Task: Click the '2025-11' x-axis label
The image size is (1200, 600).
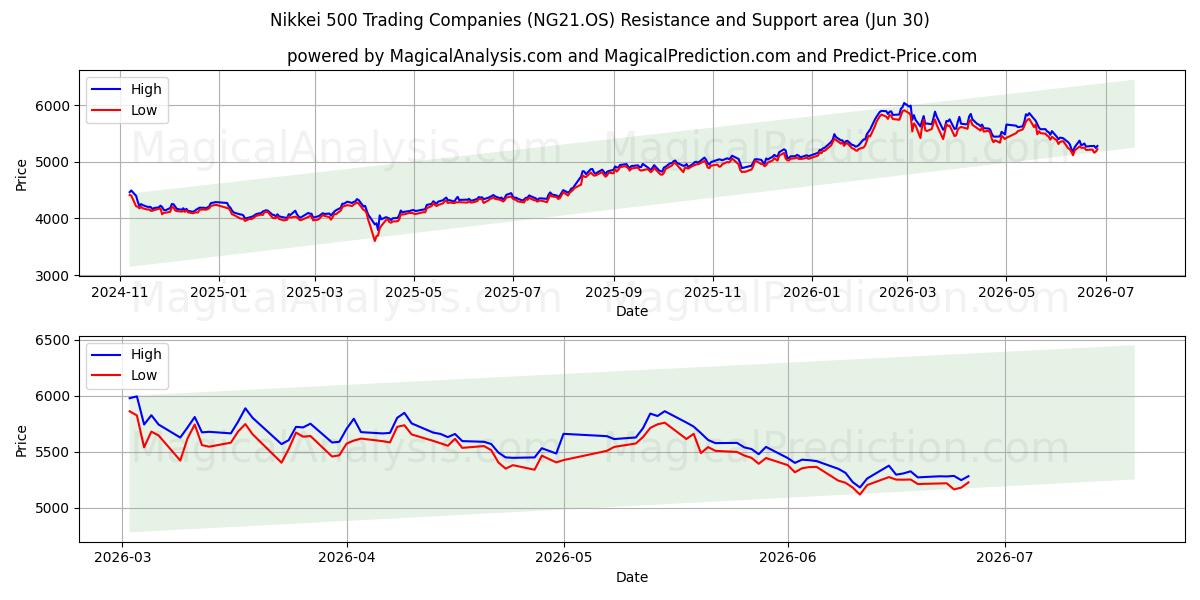Action: click(712, 294)
